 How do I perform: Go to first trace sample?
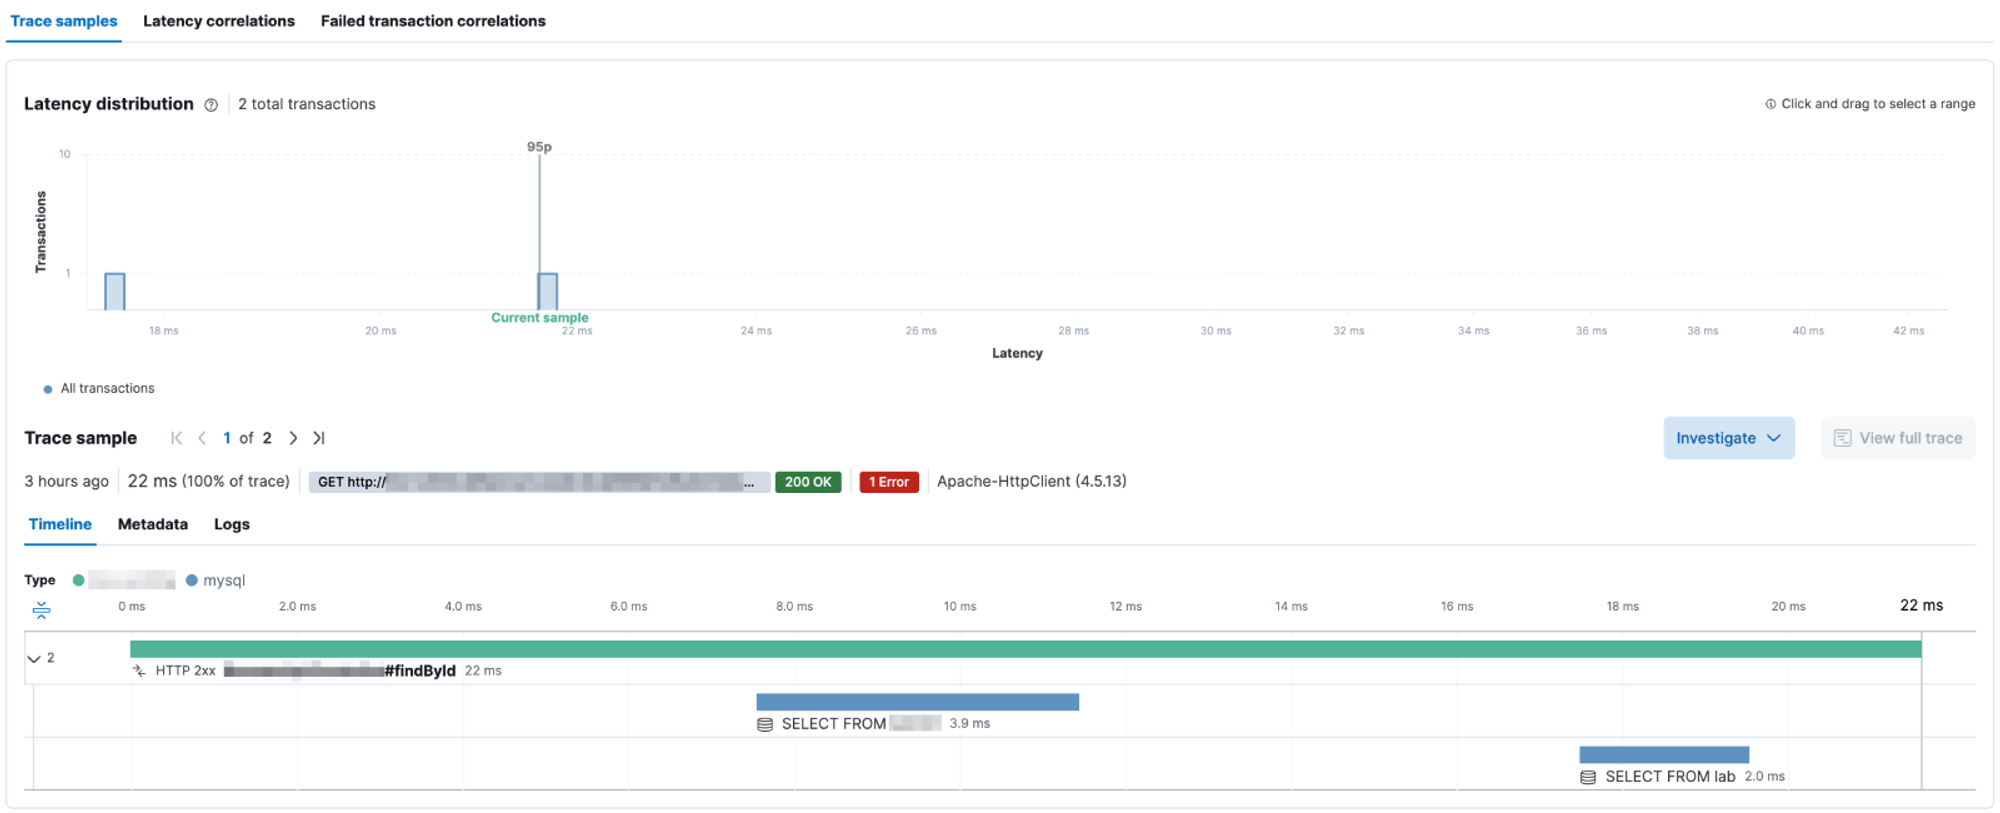pos(177,438)
